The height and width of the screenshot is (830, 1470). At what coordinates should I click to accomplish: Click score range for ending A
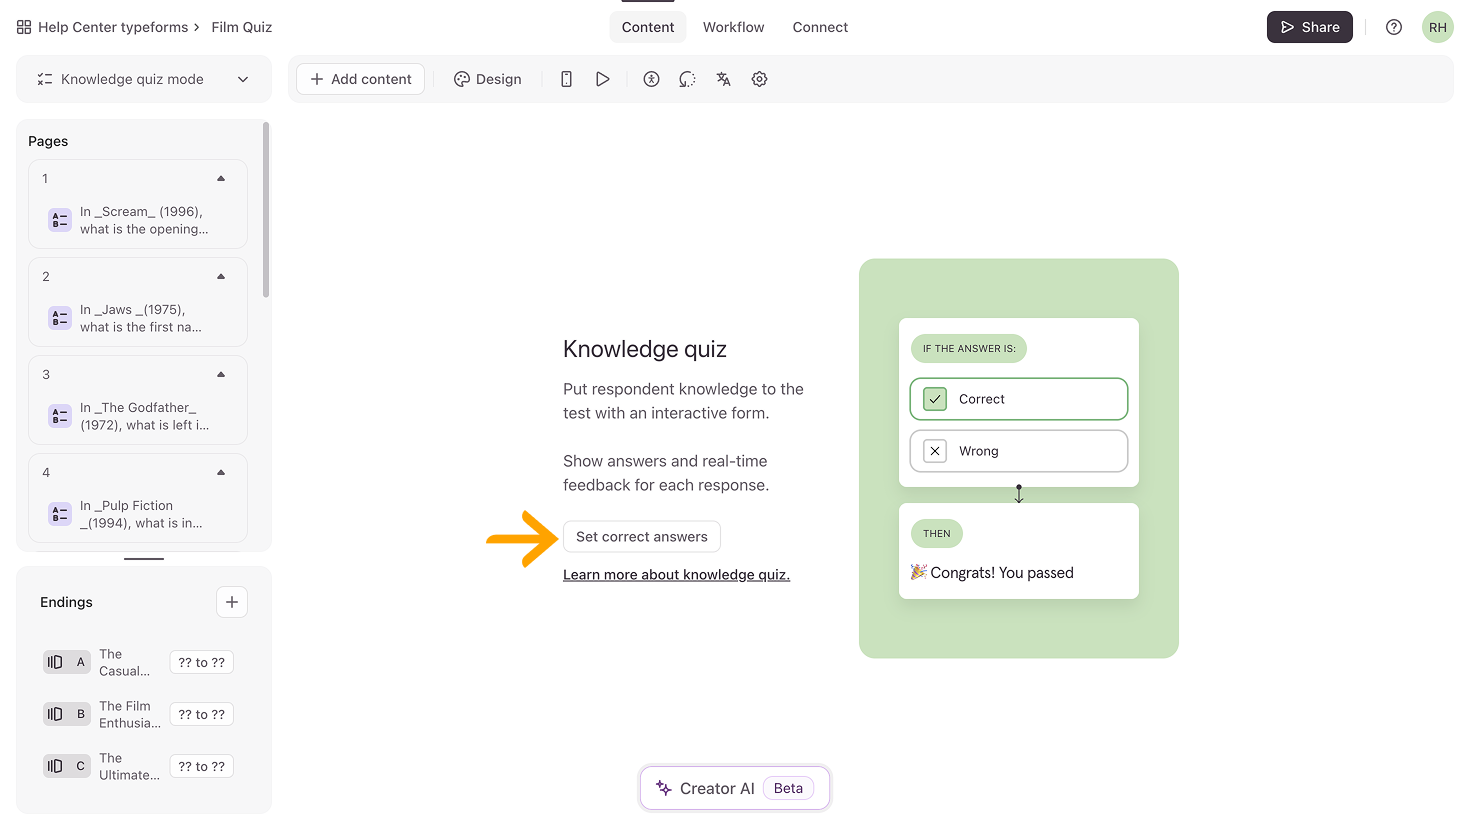point(201,662)
